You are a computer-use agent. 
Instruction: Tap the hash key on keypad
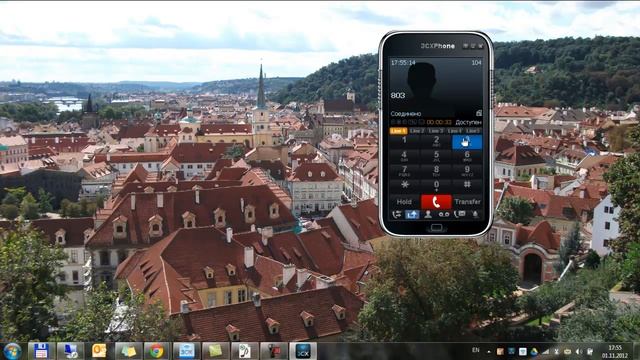pos(467,186)
